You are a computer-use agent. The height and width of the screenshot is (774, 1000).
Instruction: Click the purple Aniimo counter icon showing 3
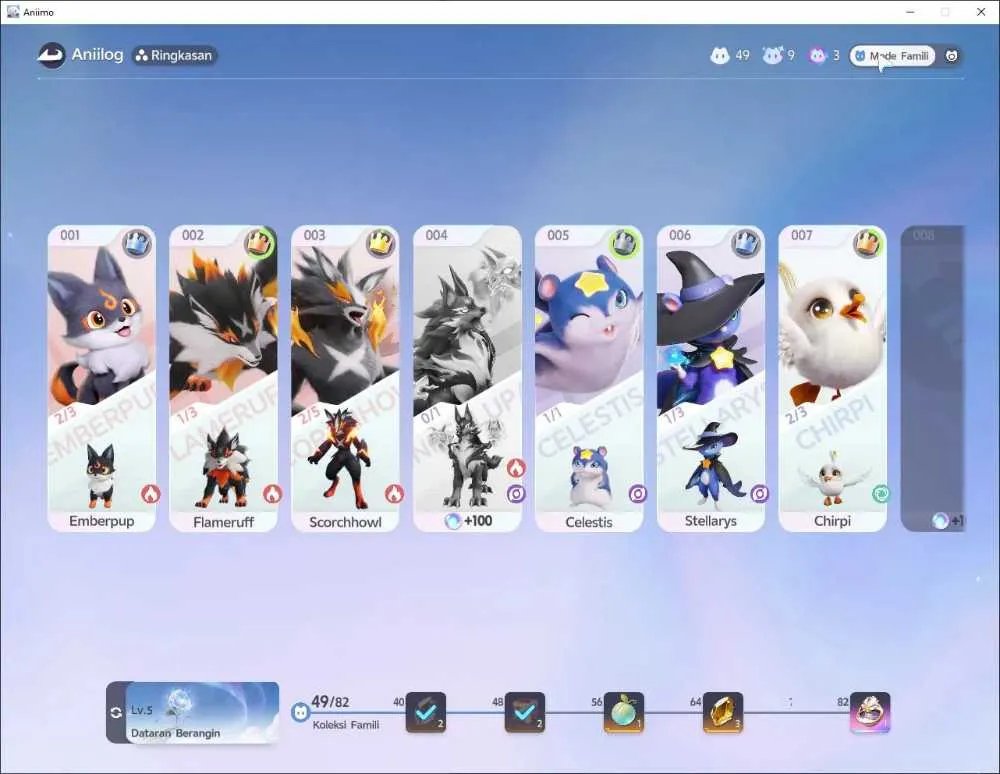pyautogui.click(x=818, y=55)
